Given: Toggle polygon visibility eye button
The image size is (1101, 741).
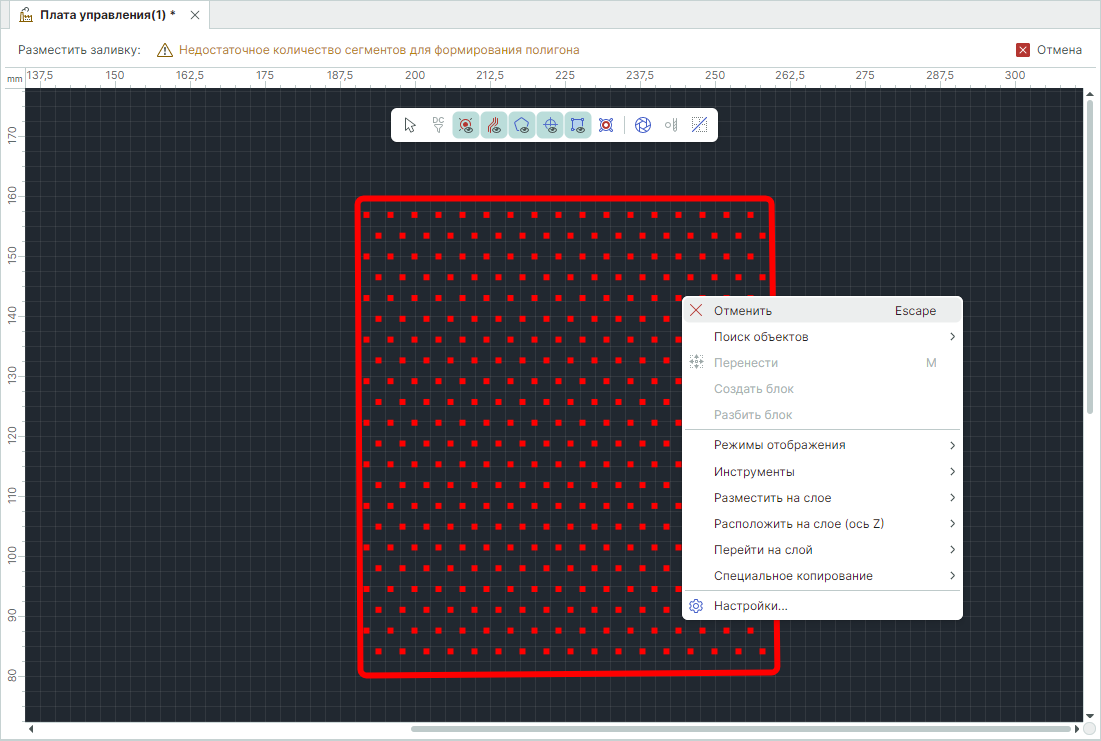Looking at the screenshot, I should [x=522, y=125].
